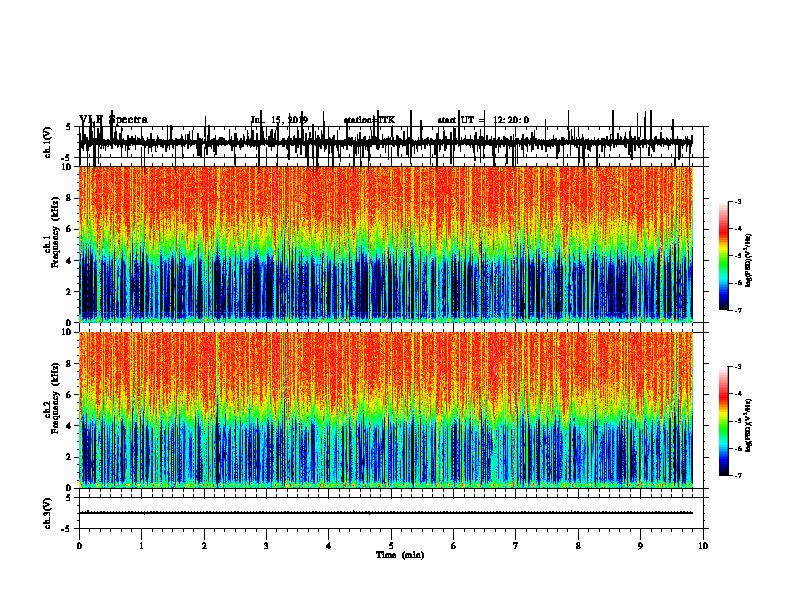Click the ch.2 frequency tick label "4"

[69, 426]
